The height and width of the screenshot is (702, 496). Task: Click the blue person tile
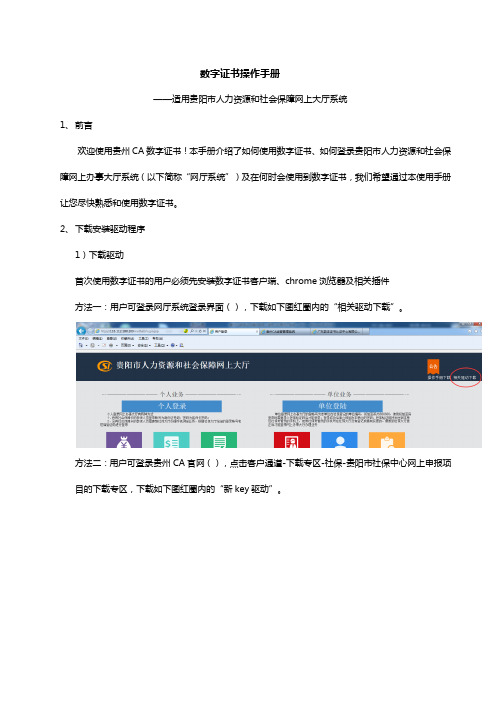click(339, 440)
